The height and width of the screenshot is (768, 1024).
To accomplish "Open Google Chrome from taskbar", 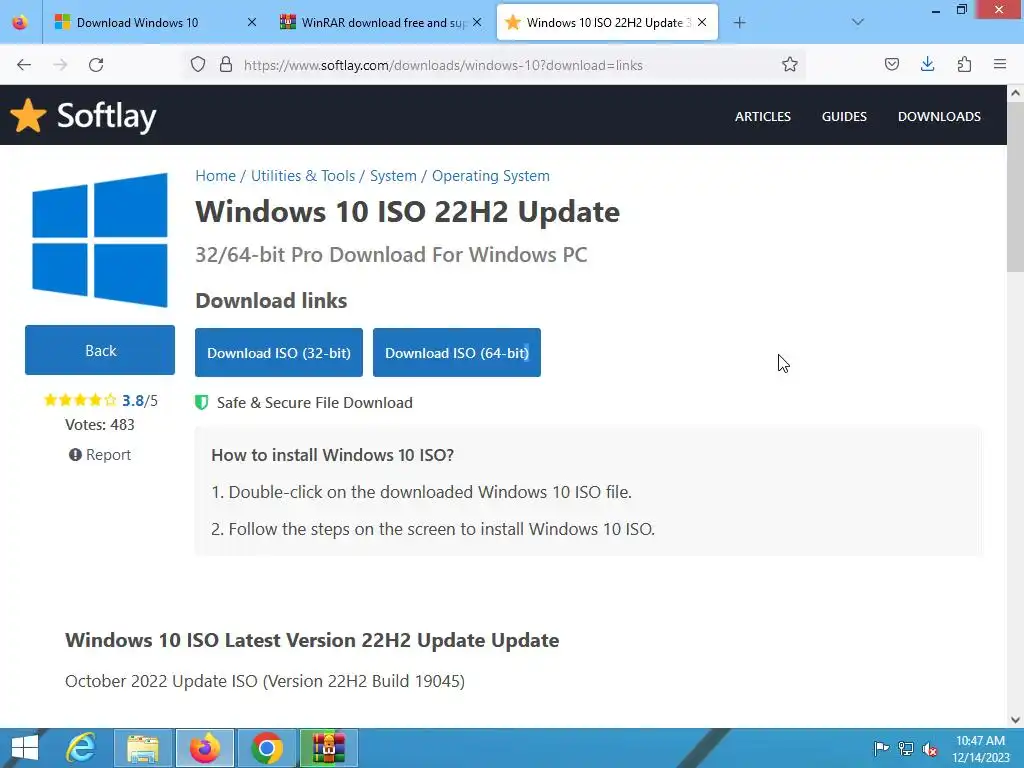I will [x=266, y=748].
